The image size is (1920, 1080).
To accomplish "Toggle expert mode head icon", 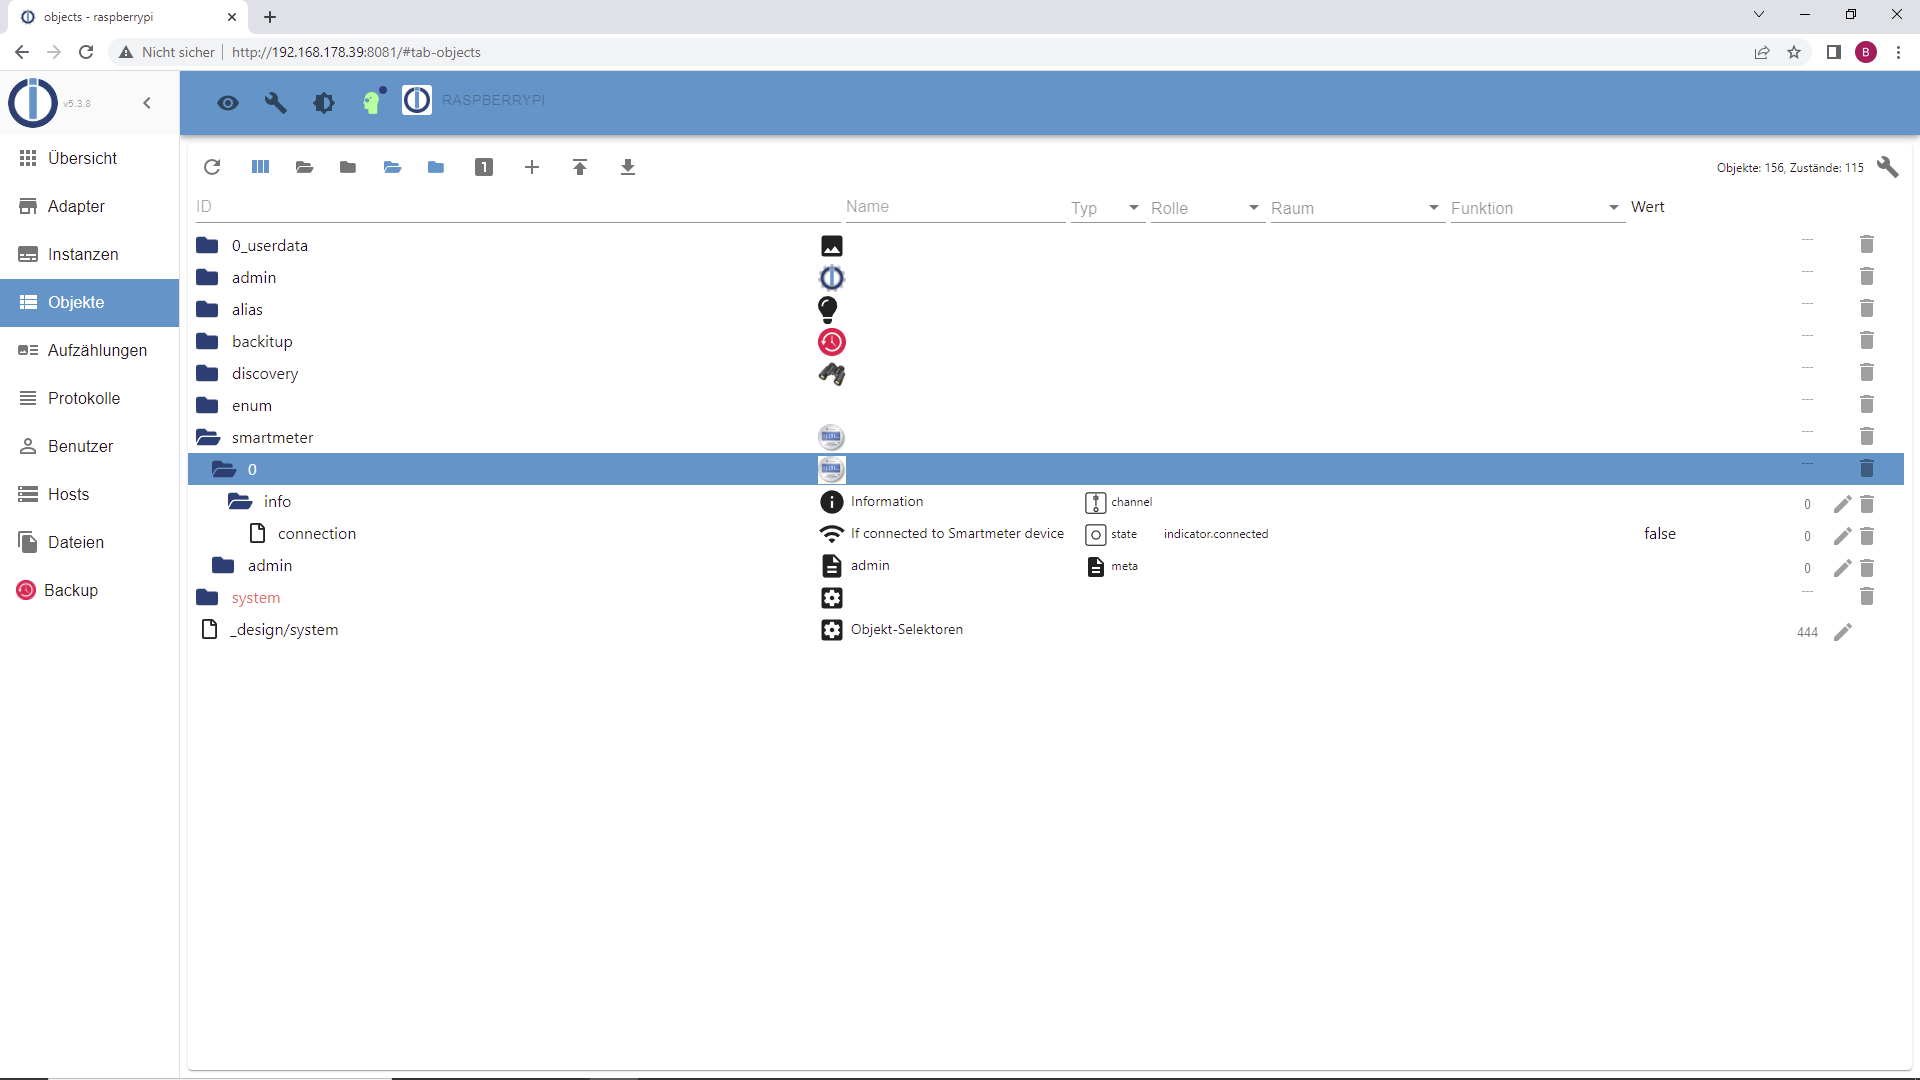I will point(373,101).
